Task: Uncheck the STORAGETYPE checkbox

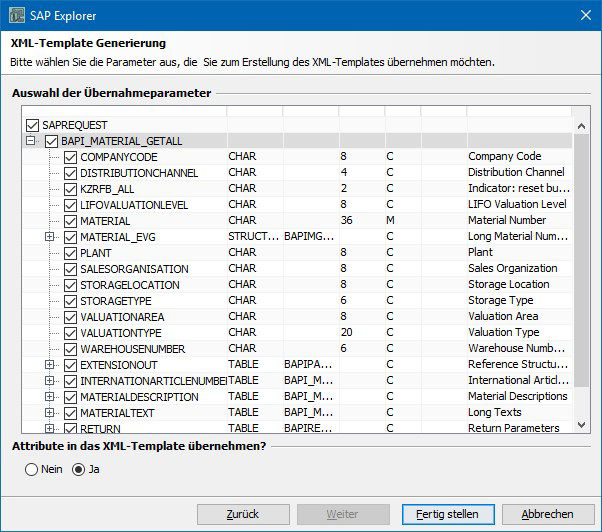Action: [x=70, y=301]
